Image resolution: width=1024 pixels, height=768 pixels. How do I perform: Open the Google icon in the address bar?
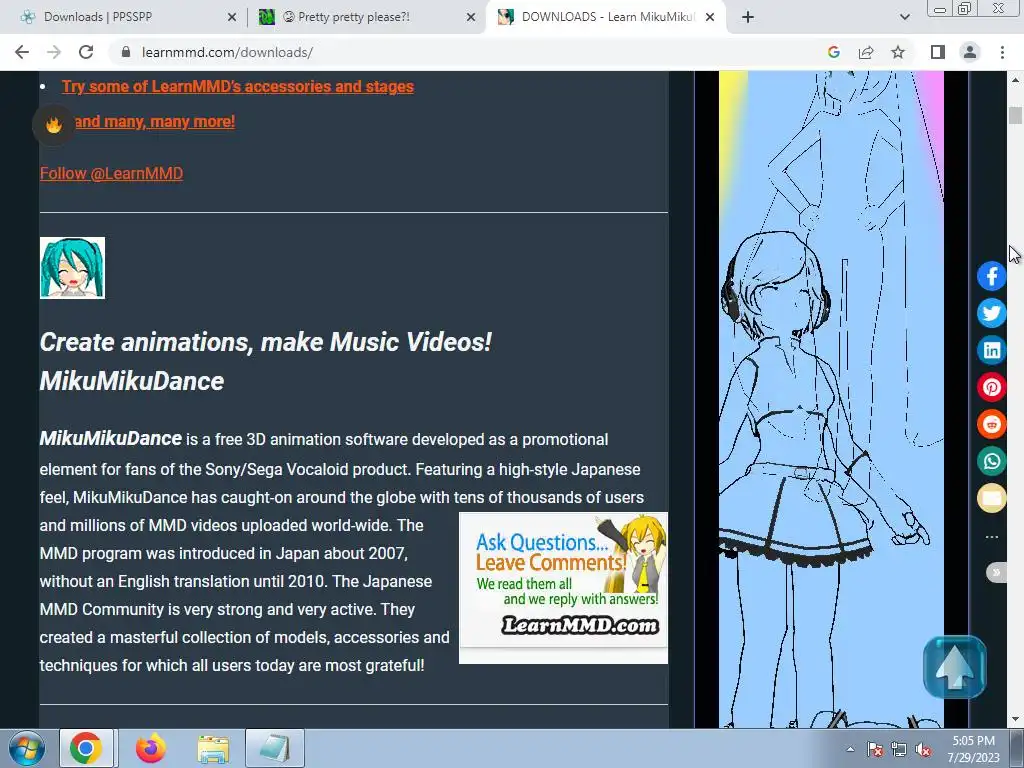tap(833, 52)
